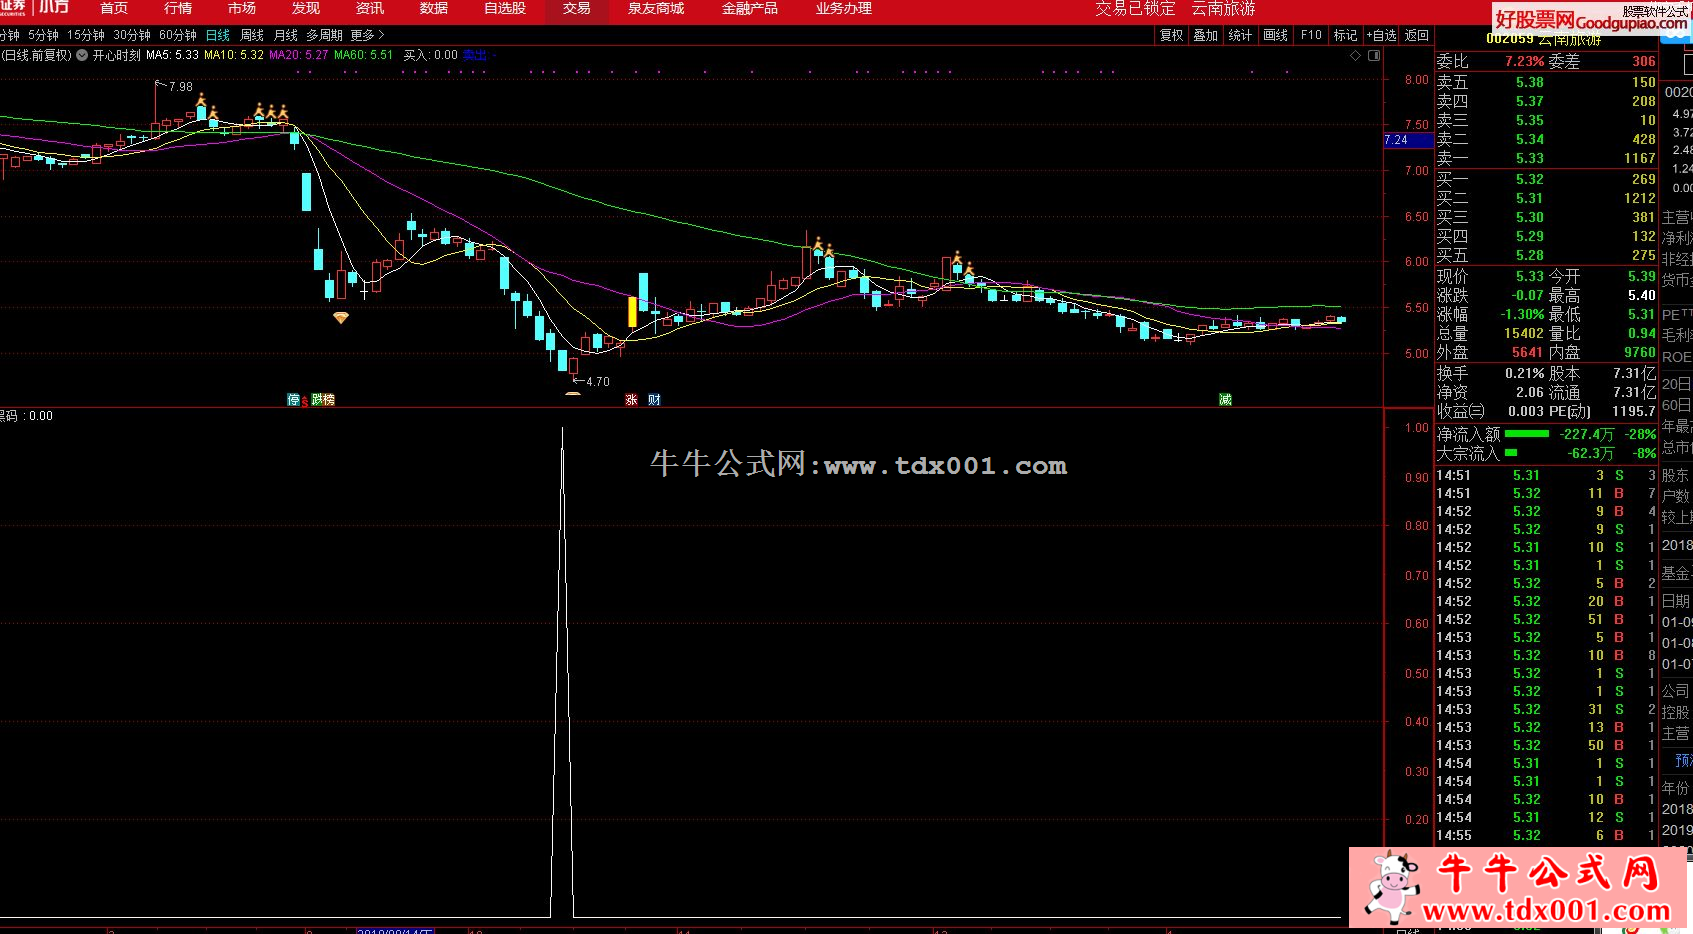This screenshot has width=1693, height=934.
Task: Click the white spike in indicator panel
Action: point(562,672)
